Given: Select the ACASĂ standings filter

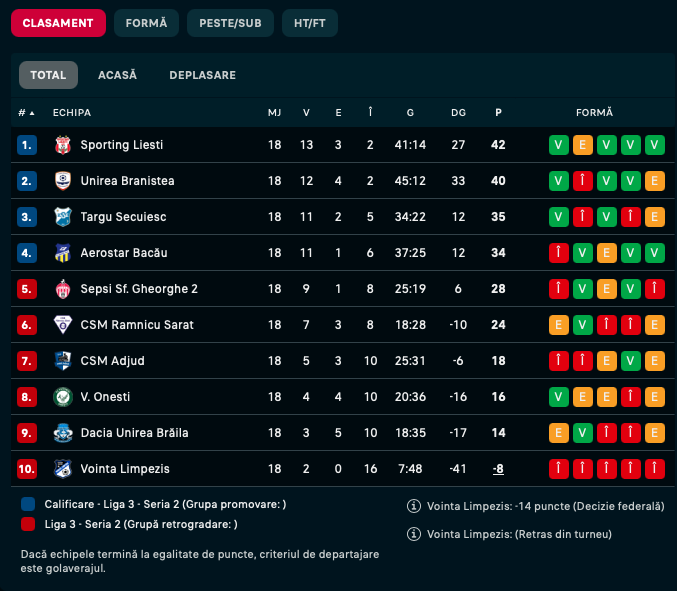Looking at the screenshot, I should point(117,75).
